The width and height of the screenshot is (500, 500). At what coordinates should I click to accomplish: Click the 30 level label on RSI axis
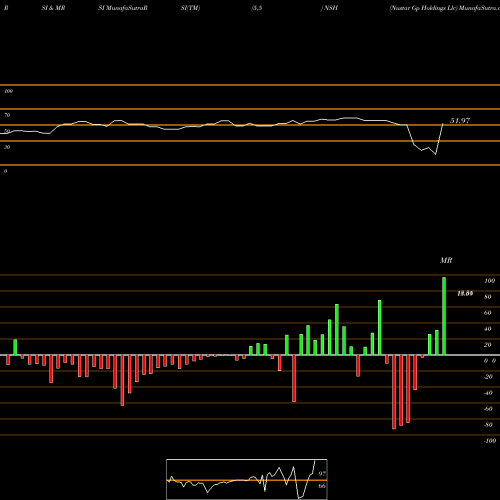tap(7, 147)
